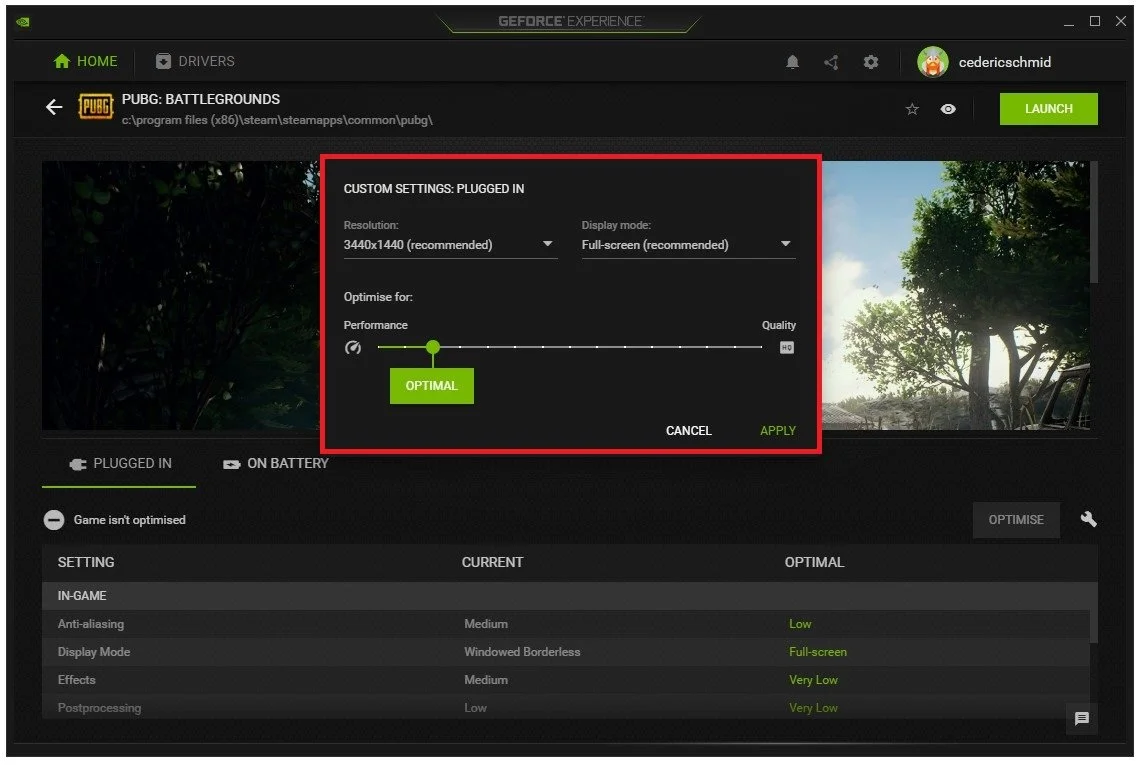Click the performance speedometer icon

[353, 347]
